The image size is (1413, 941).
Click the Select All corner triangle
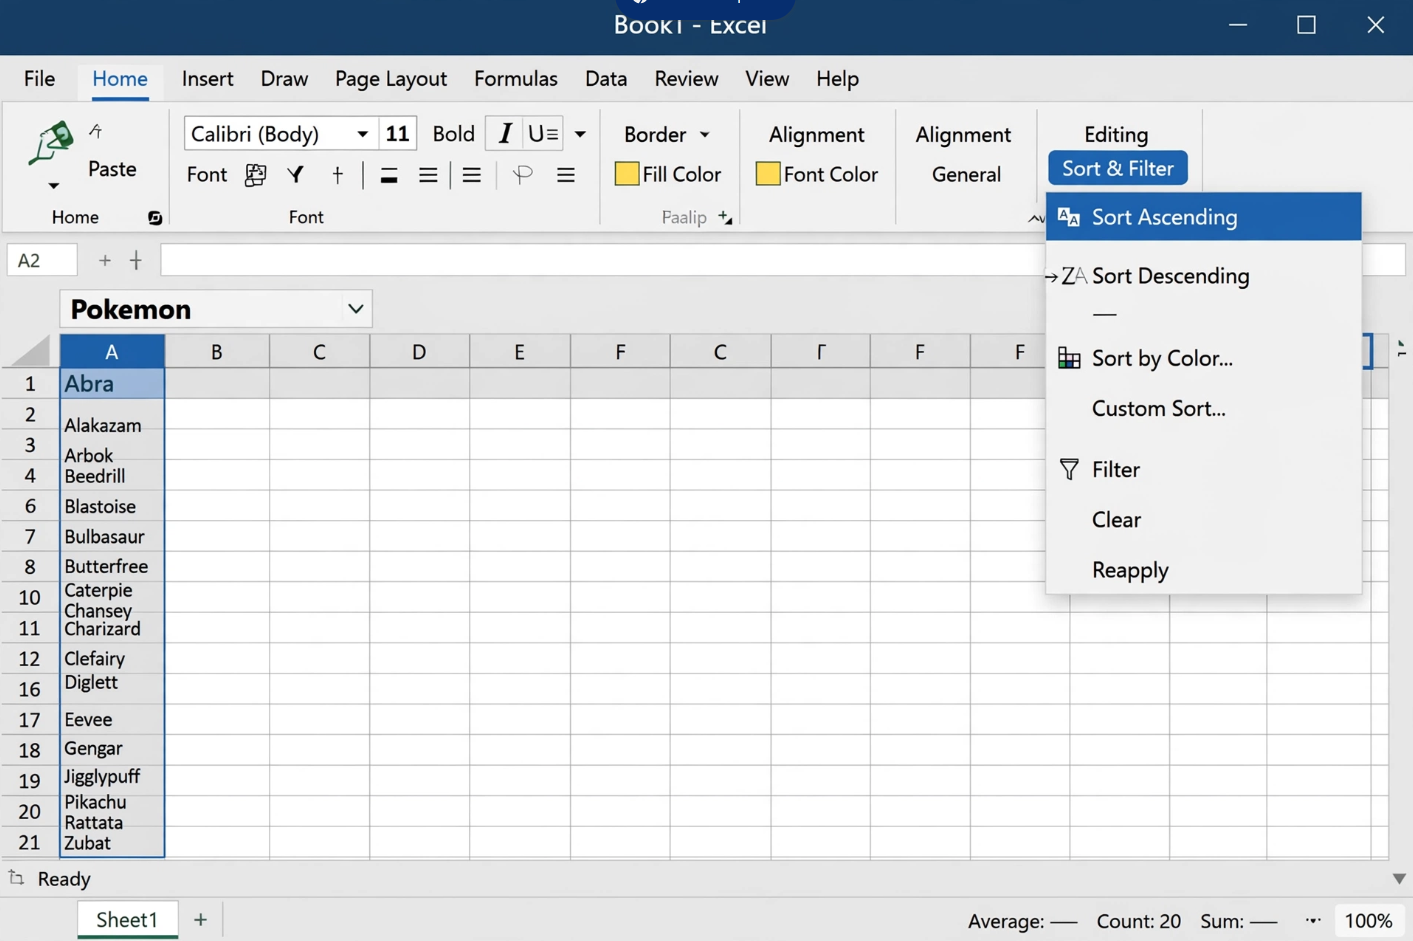30,352
